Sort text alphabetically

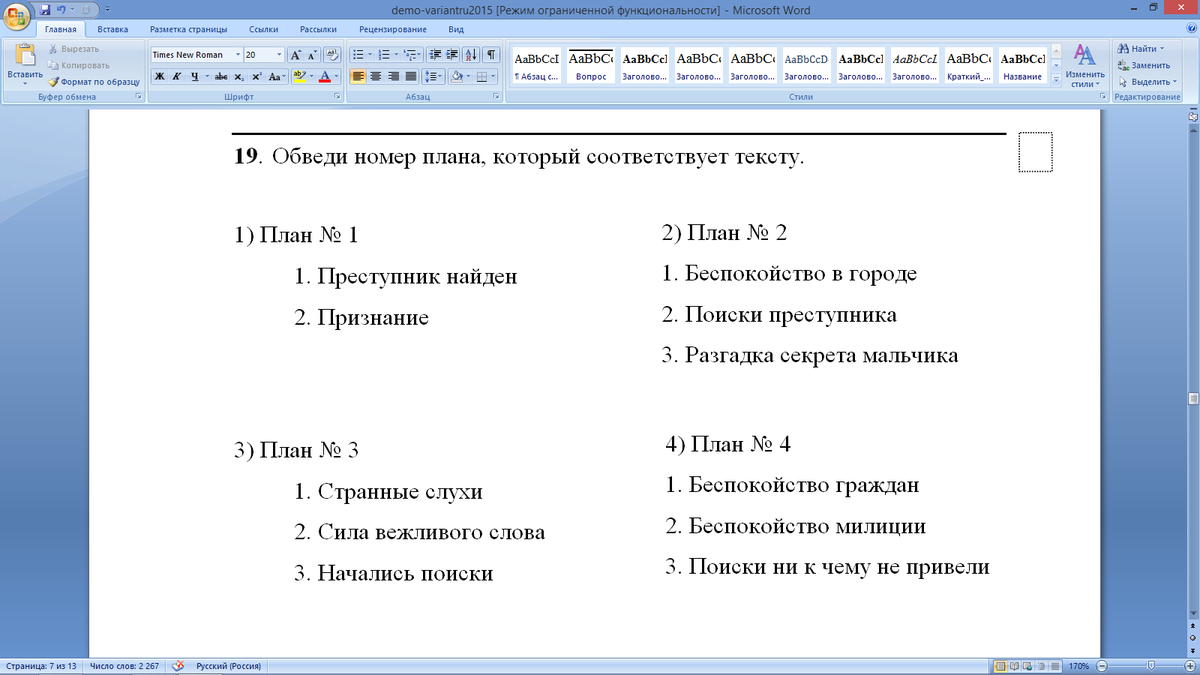(x=472, y=55)
